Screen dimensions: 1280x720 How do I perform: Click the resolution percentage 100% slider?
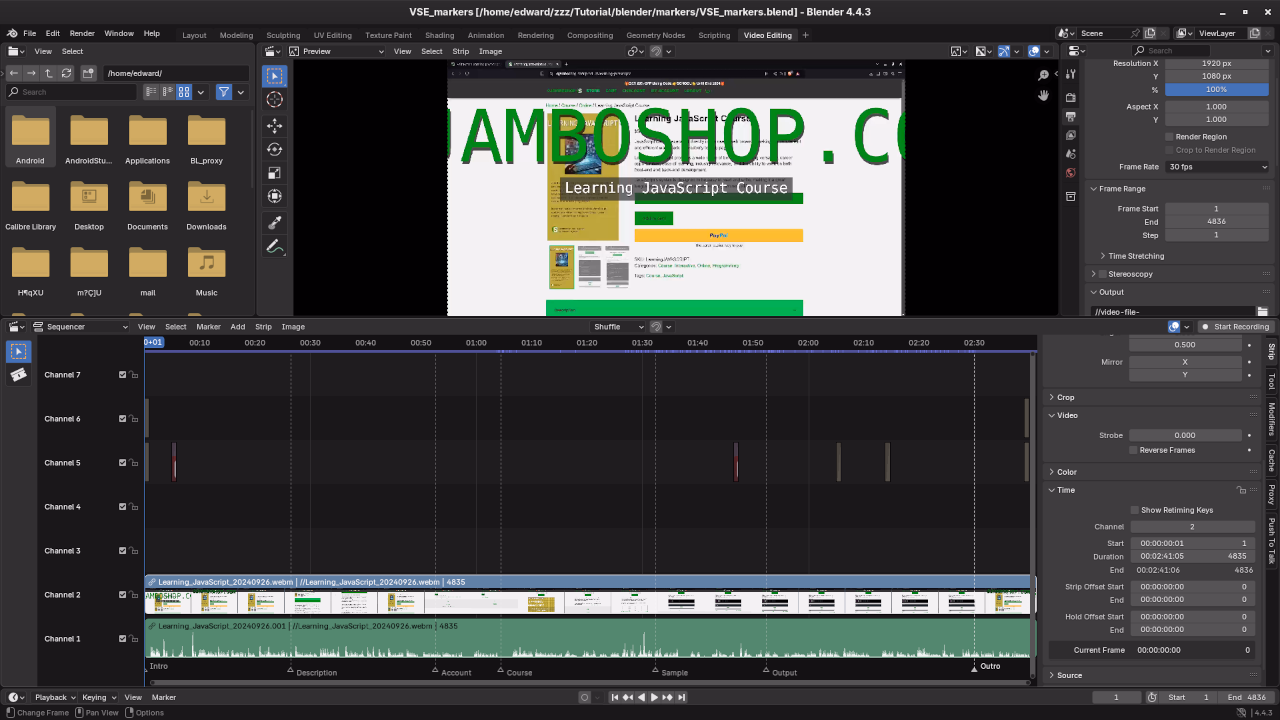coord(1216,89)
